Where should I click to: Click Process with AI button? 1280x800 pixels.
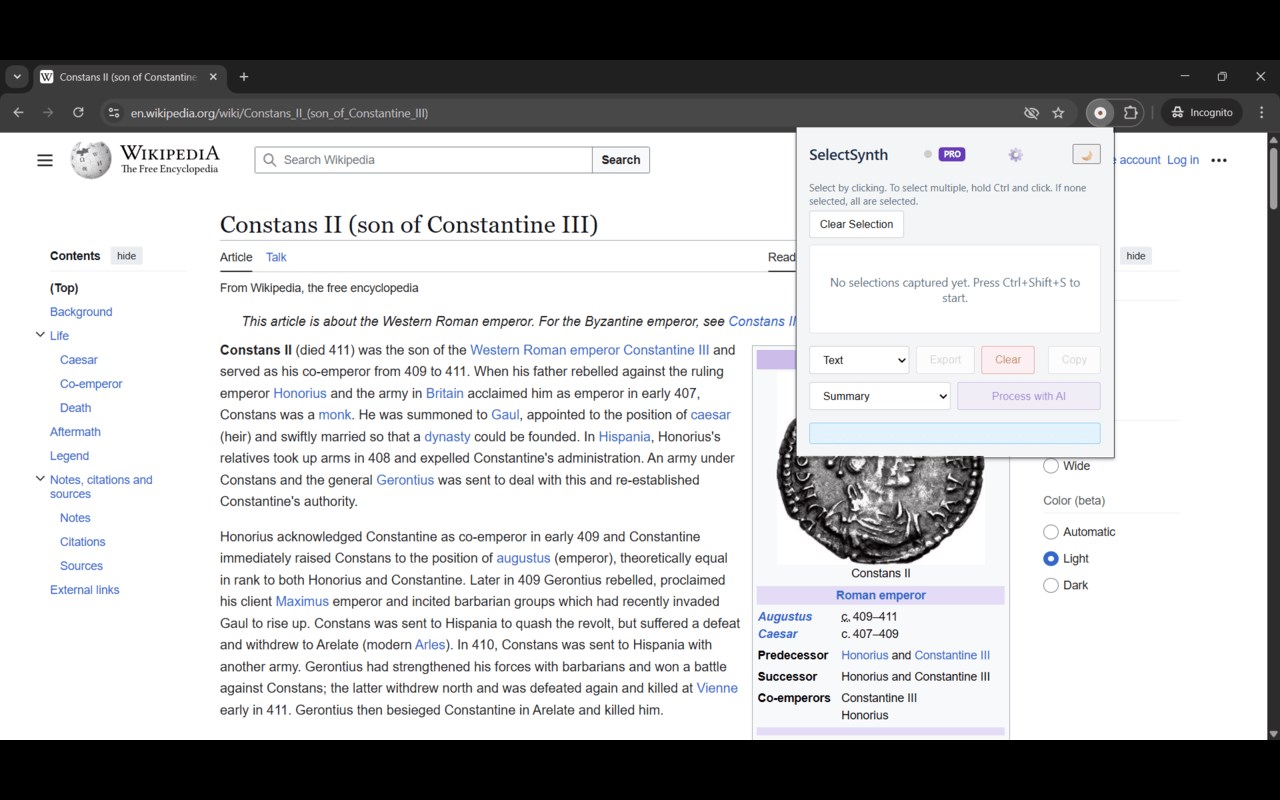1029,396
